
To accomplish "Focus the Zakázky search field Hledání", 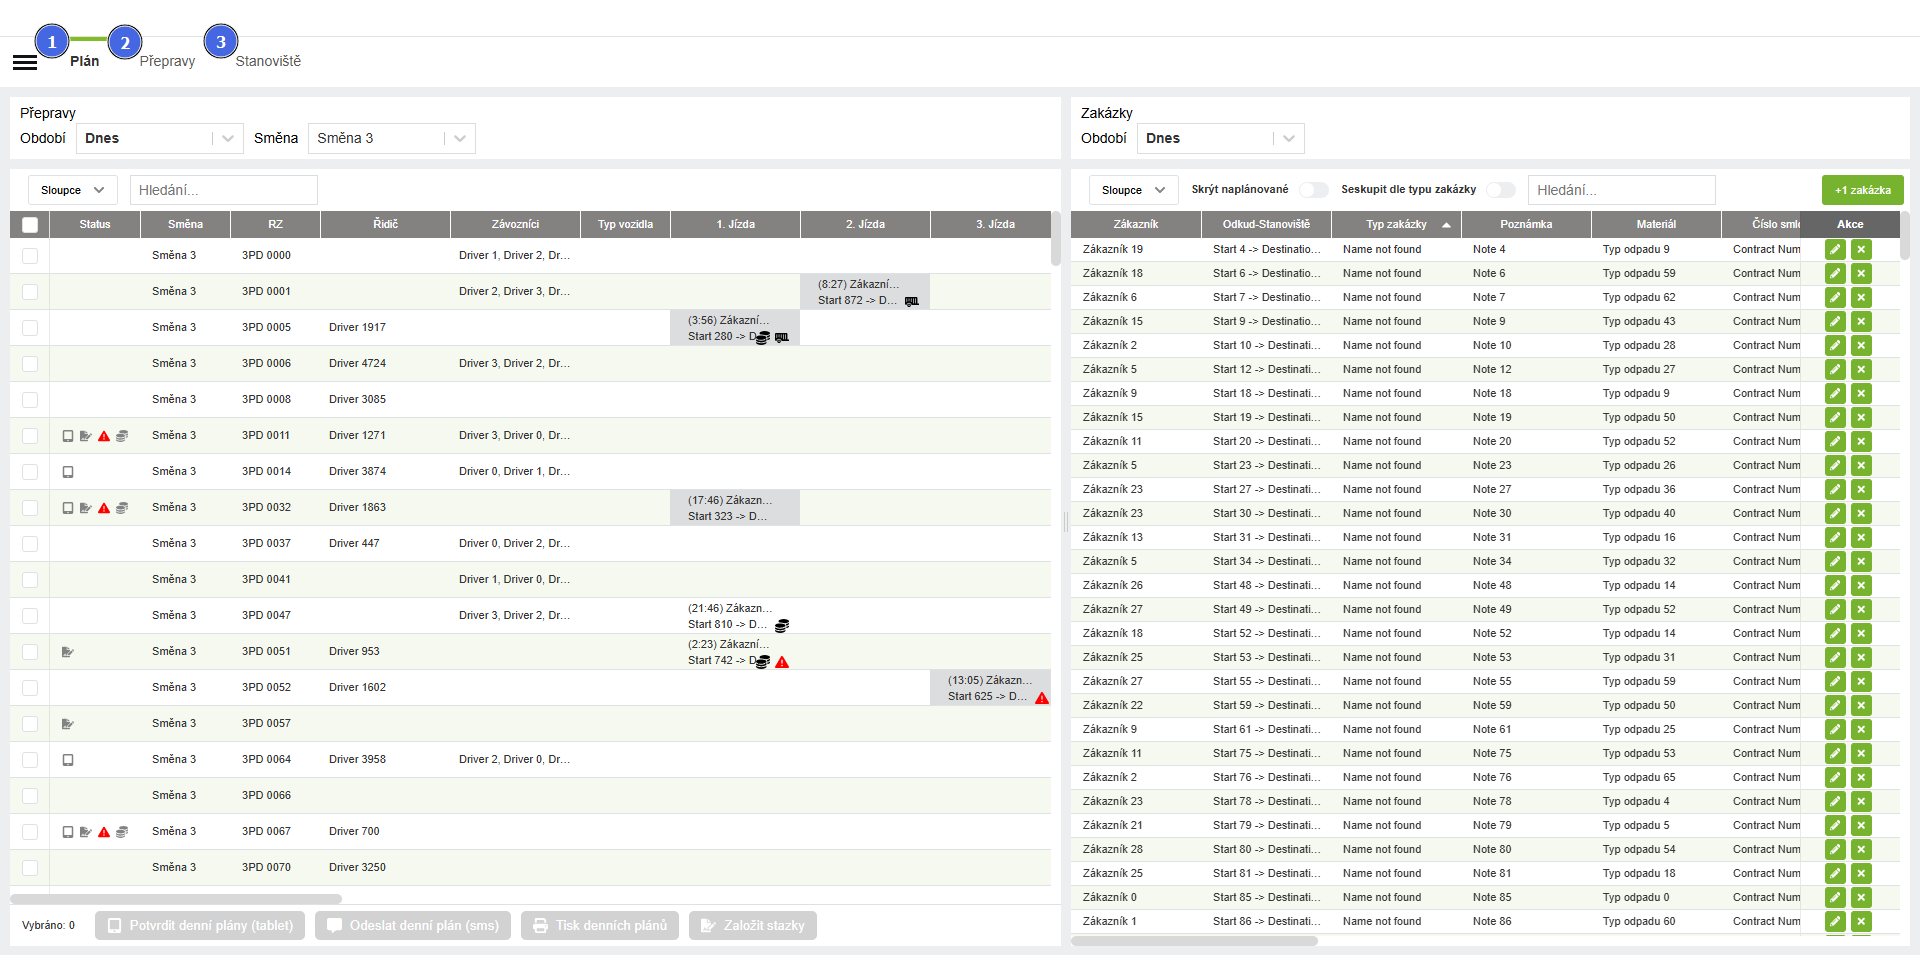I will 1622,190.
